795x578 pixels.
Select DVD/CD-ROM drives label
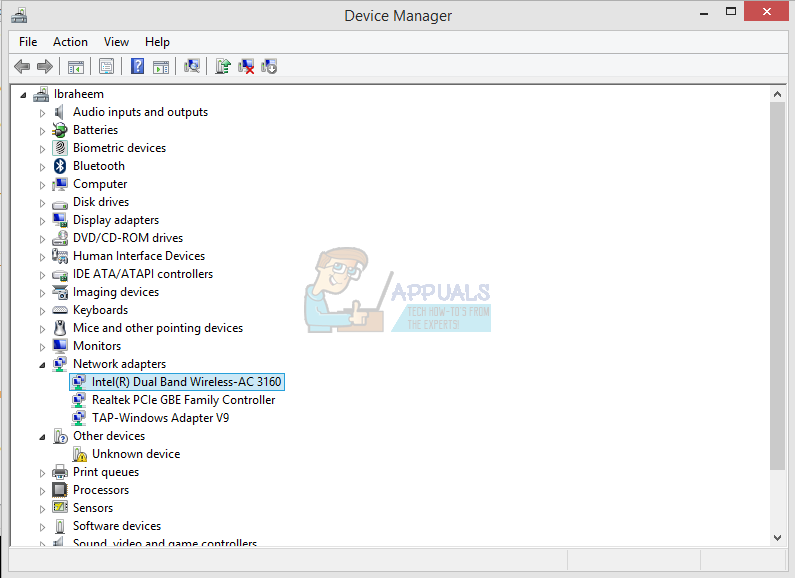point(128,238)
